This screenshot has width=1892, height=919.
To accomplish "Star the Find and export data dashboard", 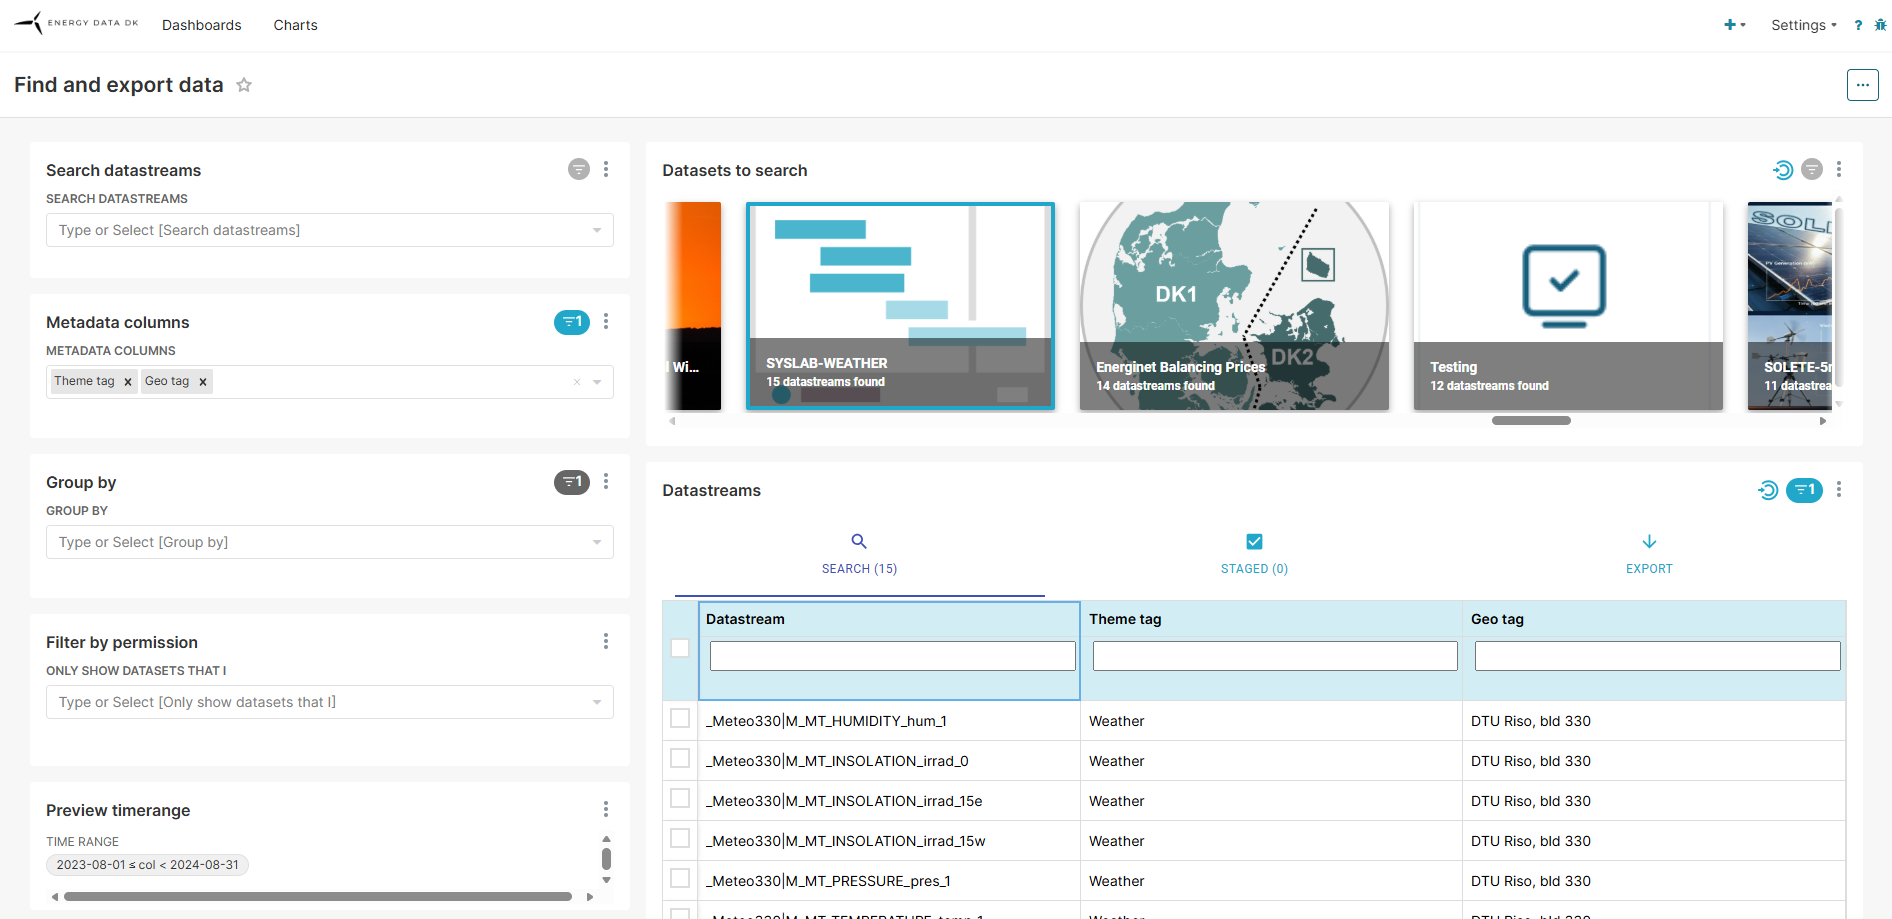I will tap(243, 85).
